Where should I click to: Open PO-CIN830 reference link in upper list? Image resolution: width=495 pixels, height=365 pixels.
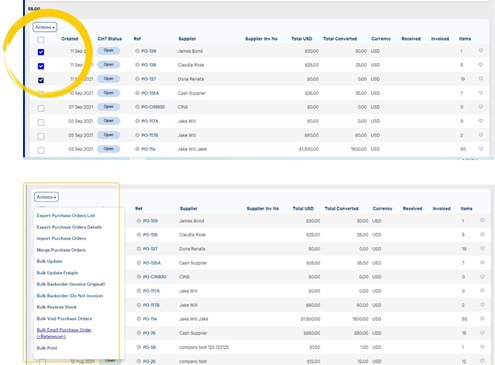click(153, 107)
